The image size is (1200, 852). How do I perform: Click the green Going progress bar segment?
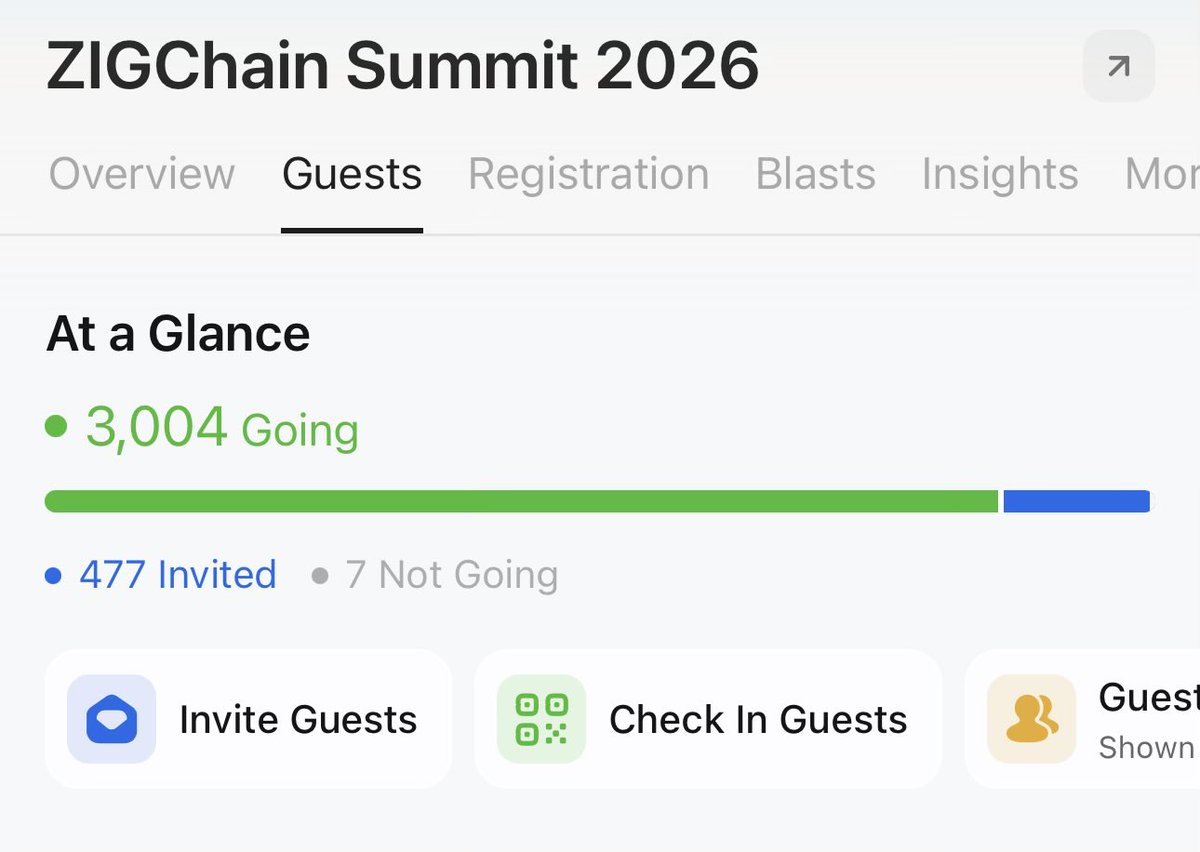tap(520, 501)
